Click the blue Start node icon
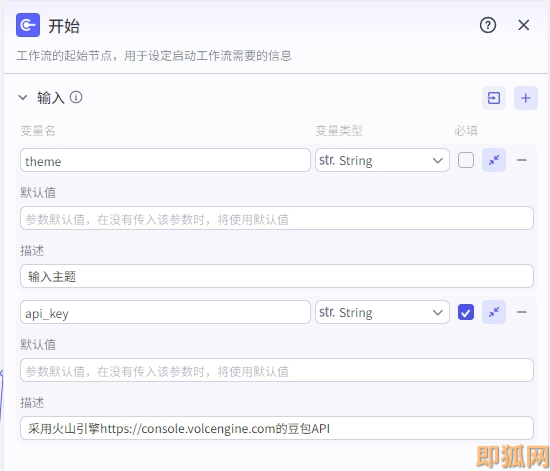 (28, 25)
